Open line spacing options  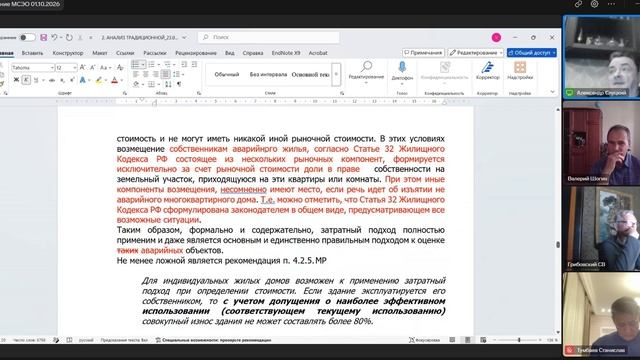pos(178,74)
